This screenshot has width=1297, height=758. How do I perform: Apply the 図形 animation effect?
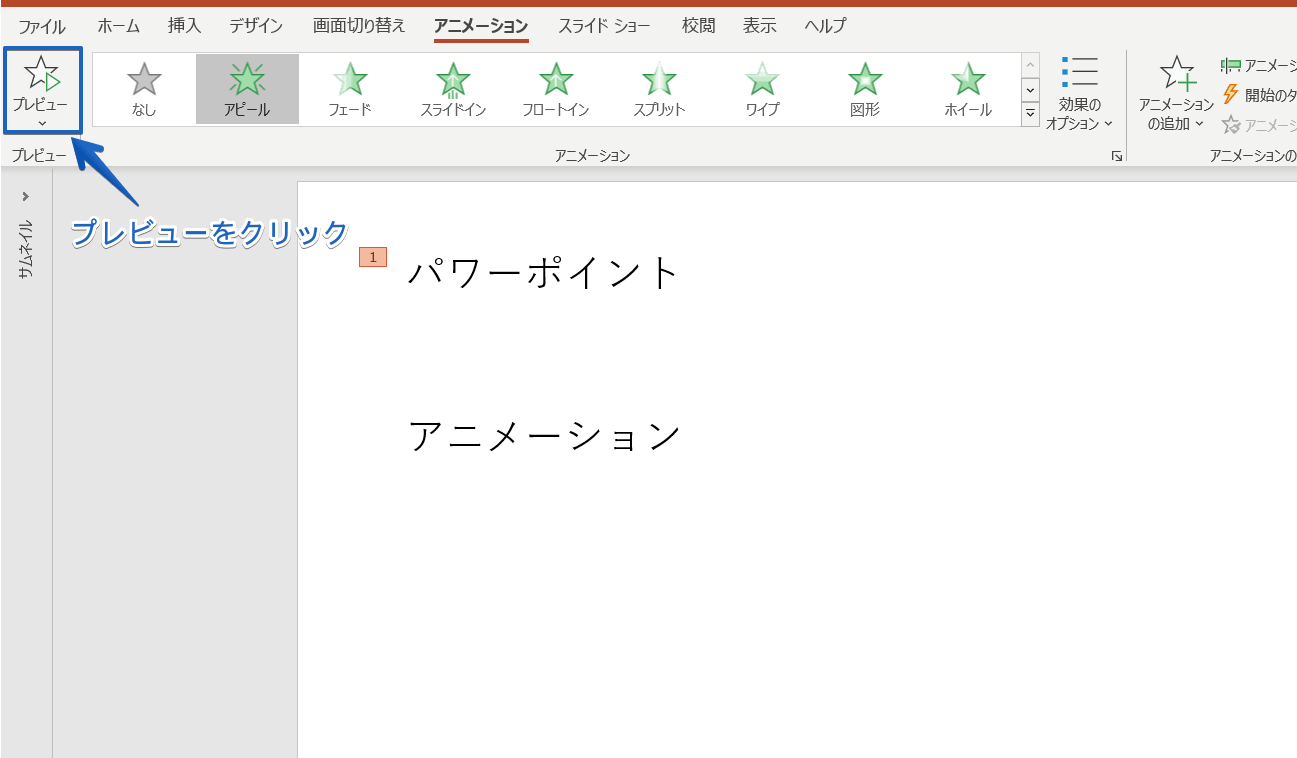point(865,89)
